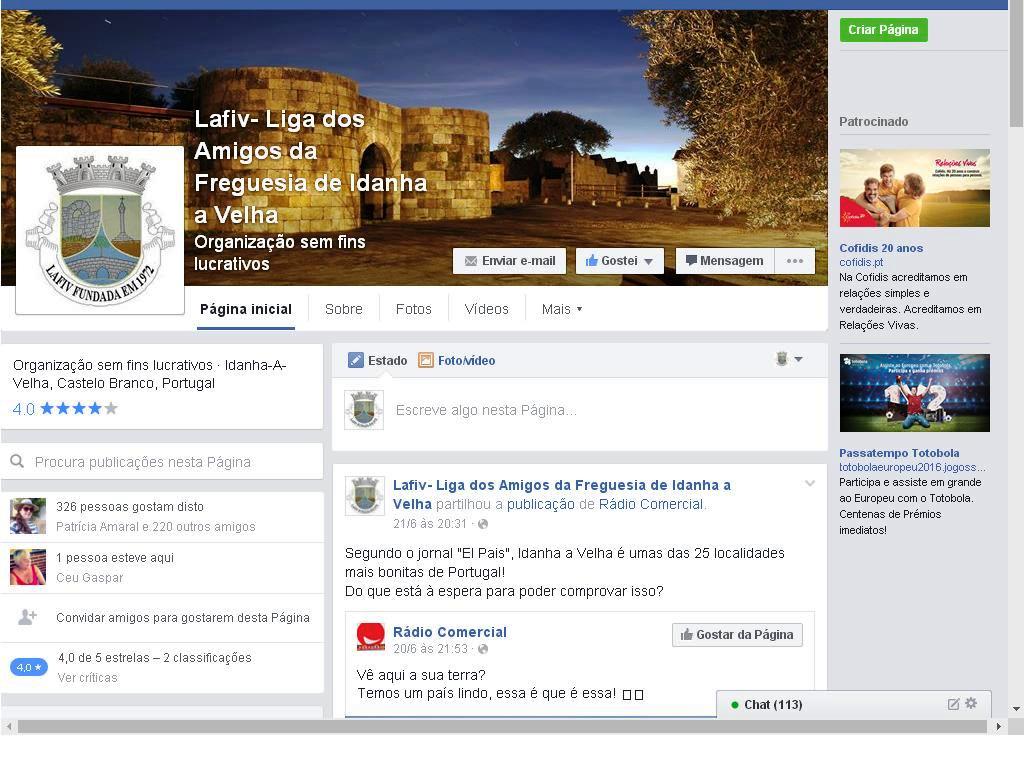Click the Lafiv post author avatar
Image resolution: width=1024 pixels, height=768 pixels.
coord(364,496)
